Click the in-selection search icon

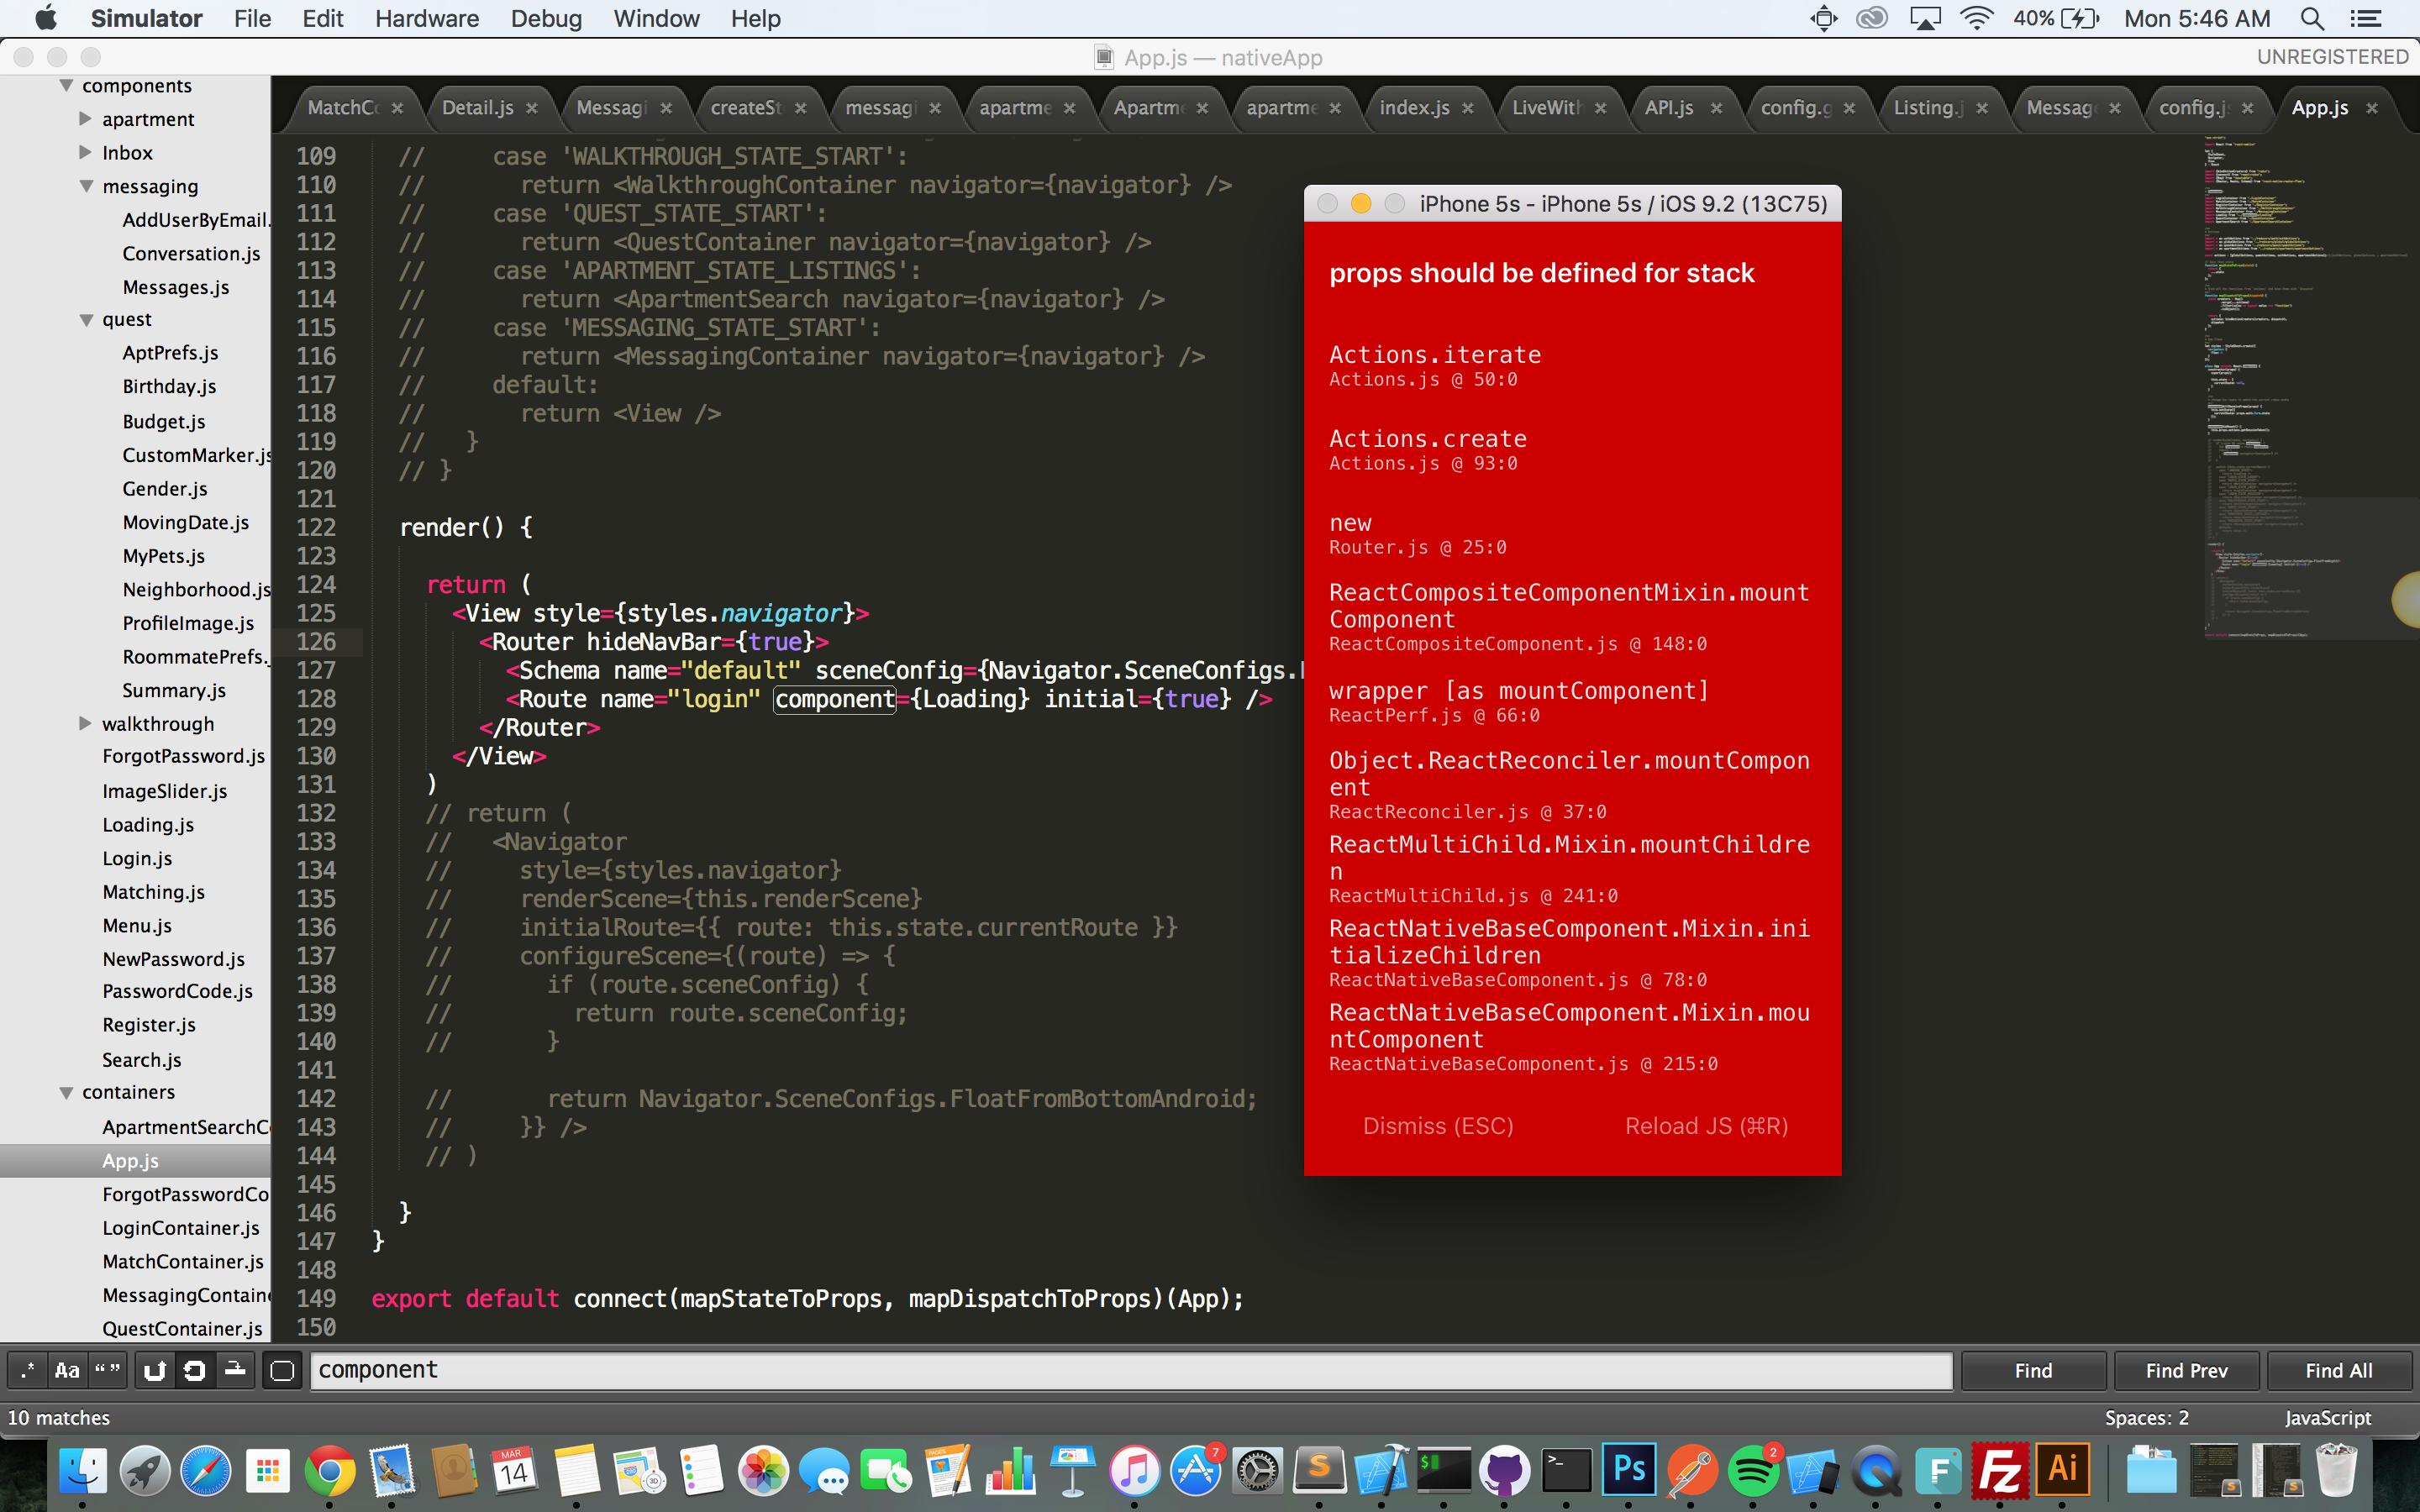[x=235, y=1370]
